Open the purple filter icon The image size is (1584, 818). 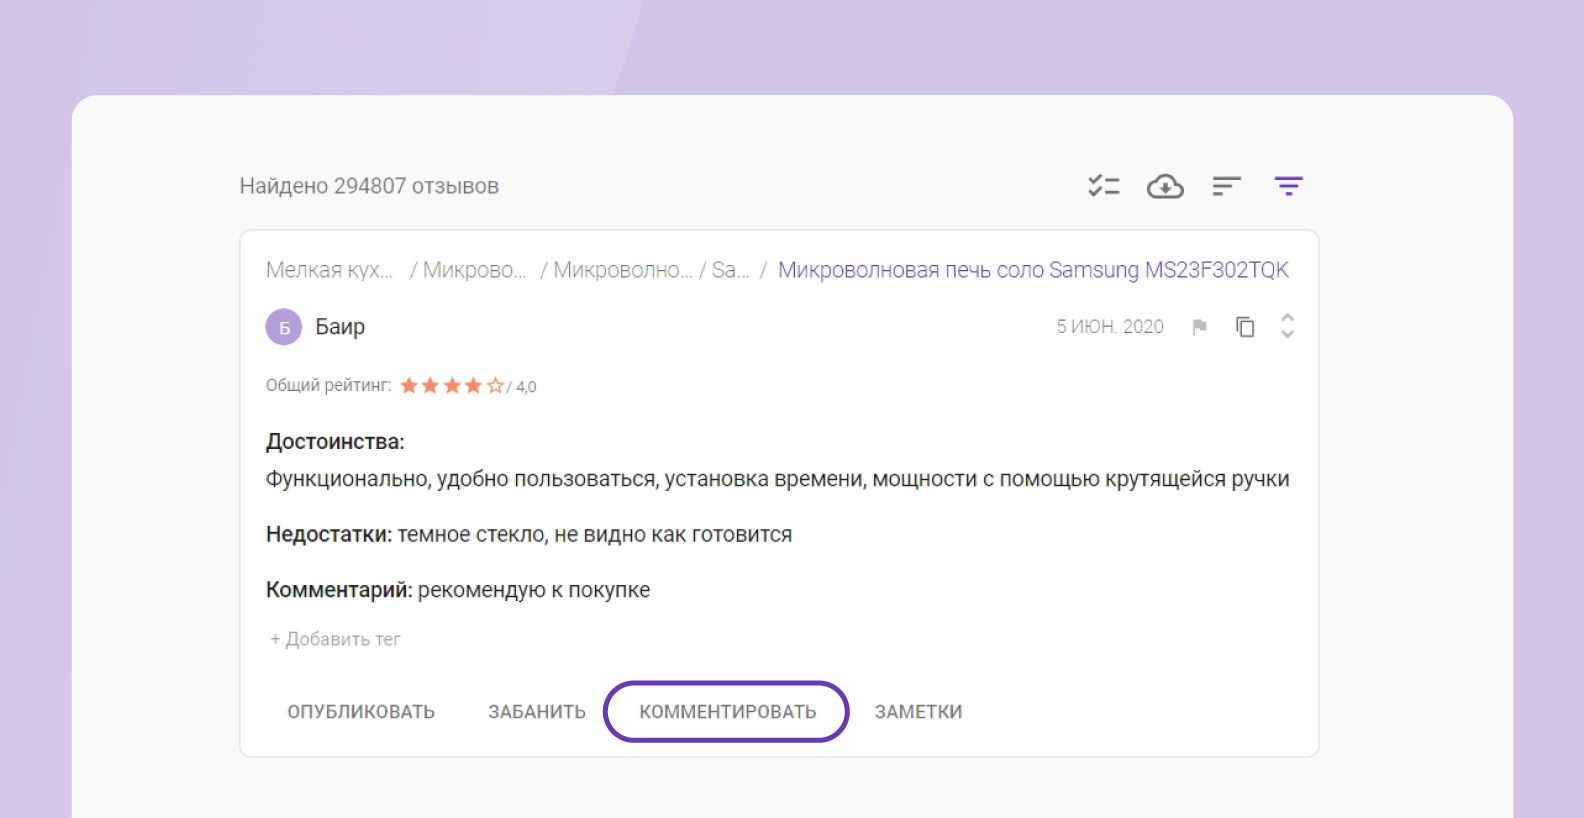click(1288, 186)
